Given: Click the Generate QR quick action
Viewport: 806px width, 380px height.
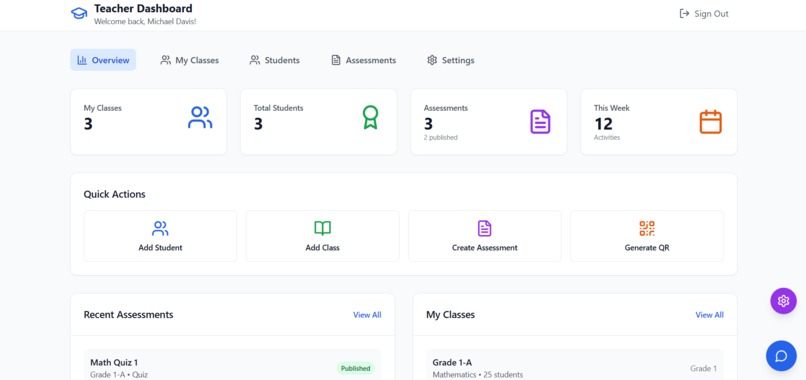Looking at the screenshot, I should [x=647, y=236].
